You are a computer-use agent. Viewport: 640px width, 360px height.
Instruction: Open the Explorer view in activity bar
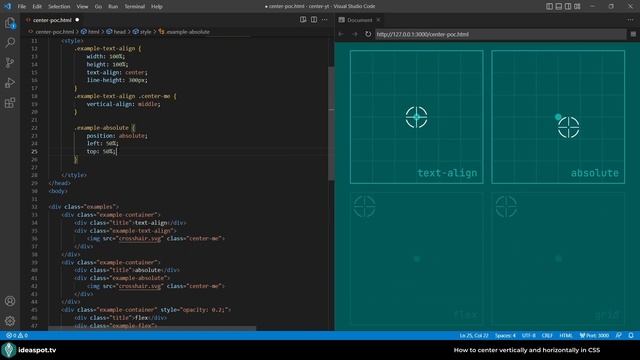click(x=10, y=23)
